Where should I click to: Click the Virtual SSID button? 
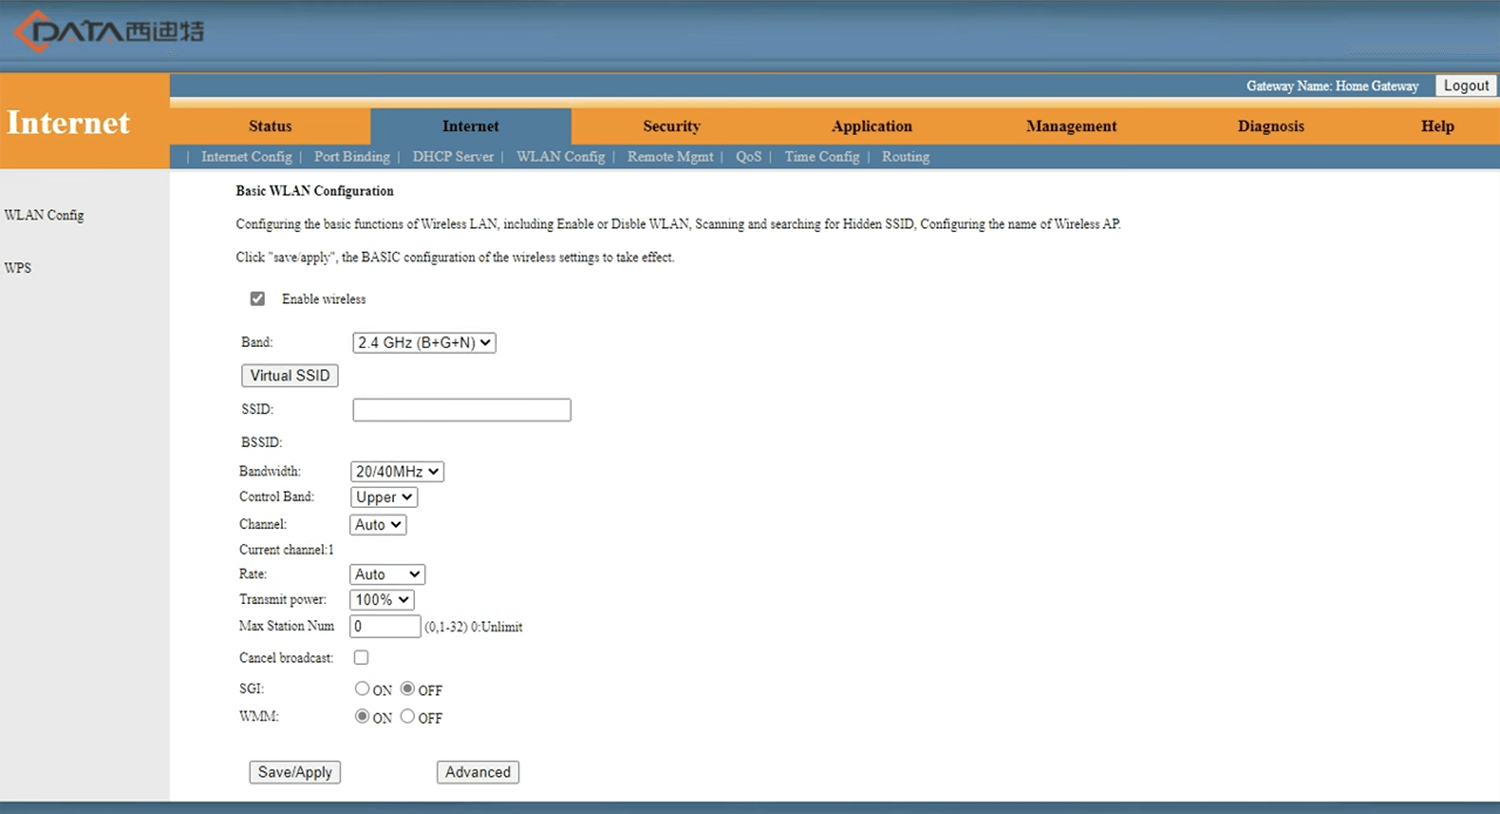290,376
